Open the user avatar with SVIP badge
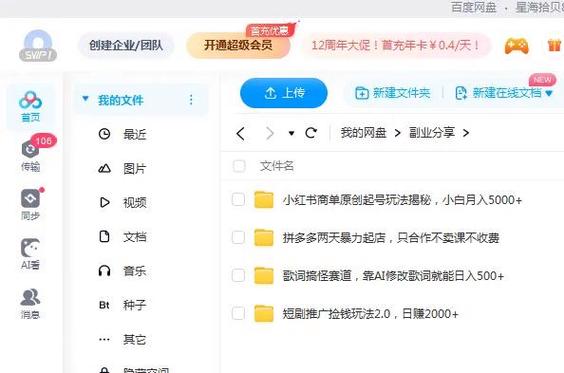 [x=38, y=46]
